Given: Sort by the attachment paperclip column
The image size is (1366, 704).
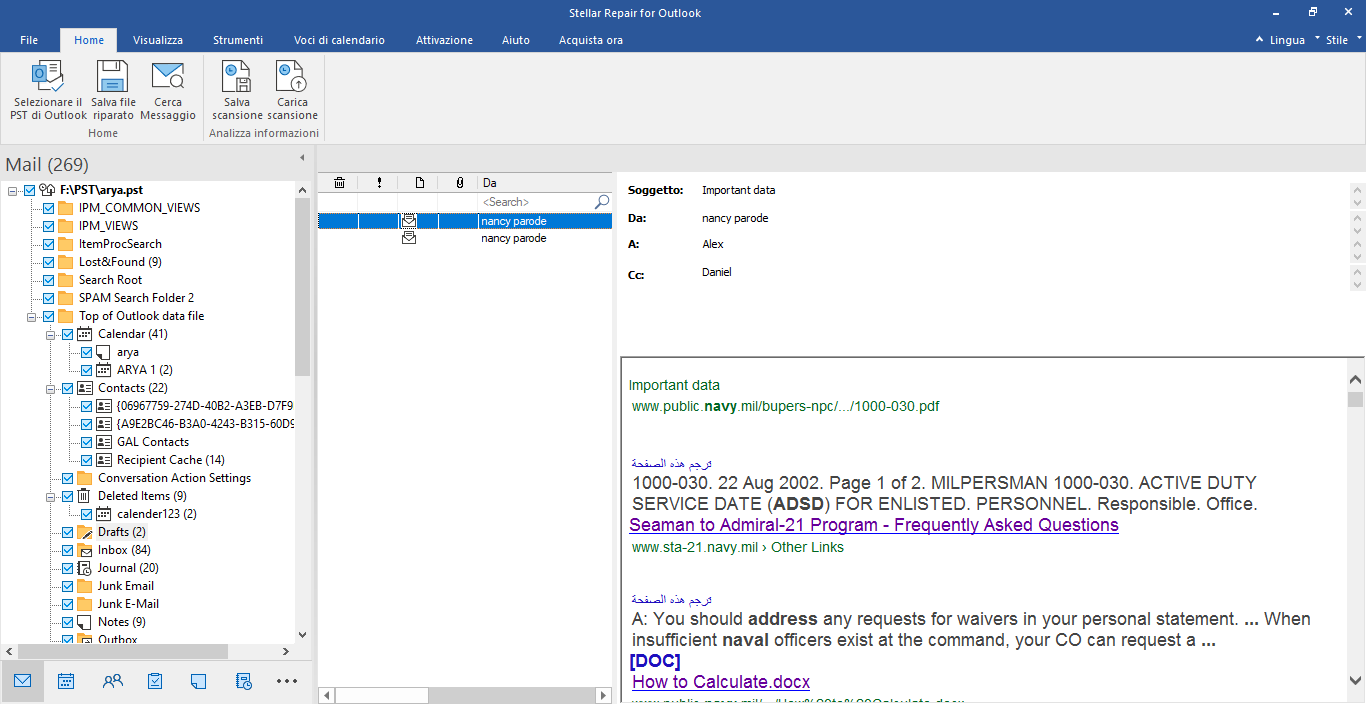Looking at the screenshot, I should [459, 183].
